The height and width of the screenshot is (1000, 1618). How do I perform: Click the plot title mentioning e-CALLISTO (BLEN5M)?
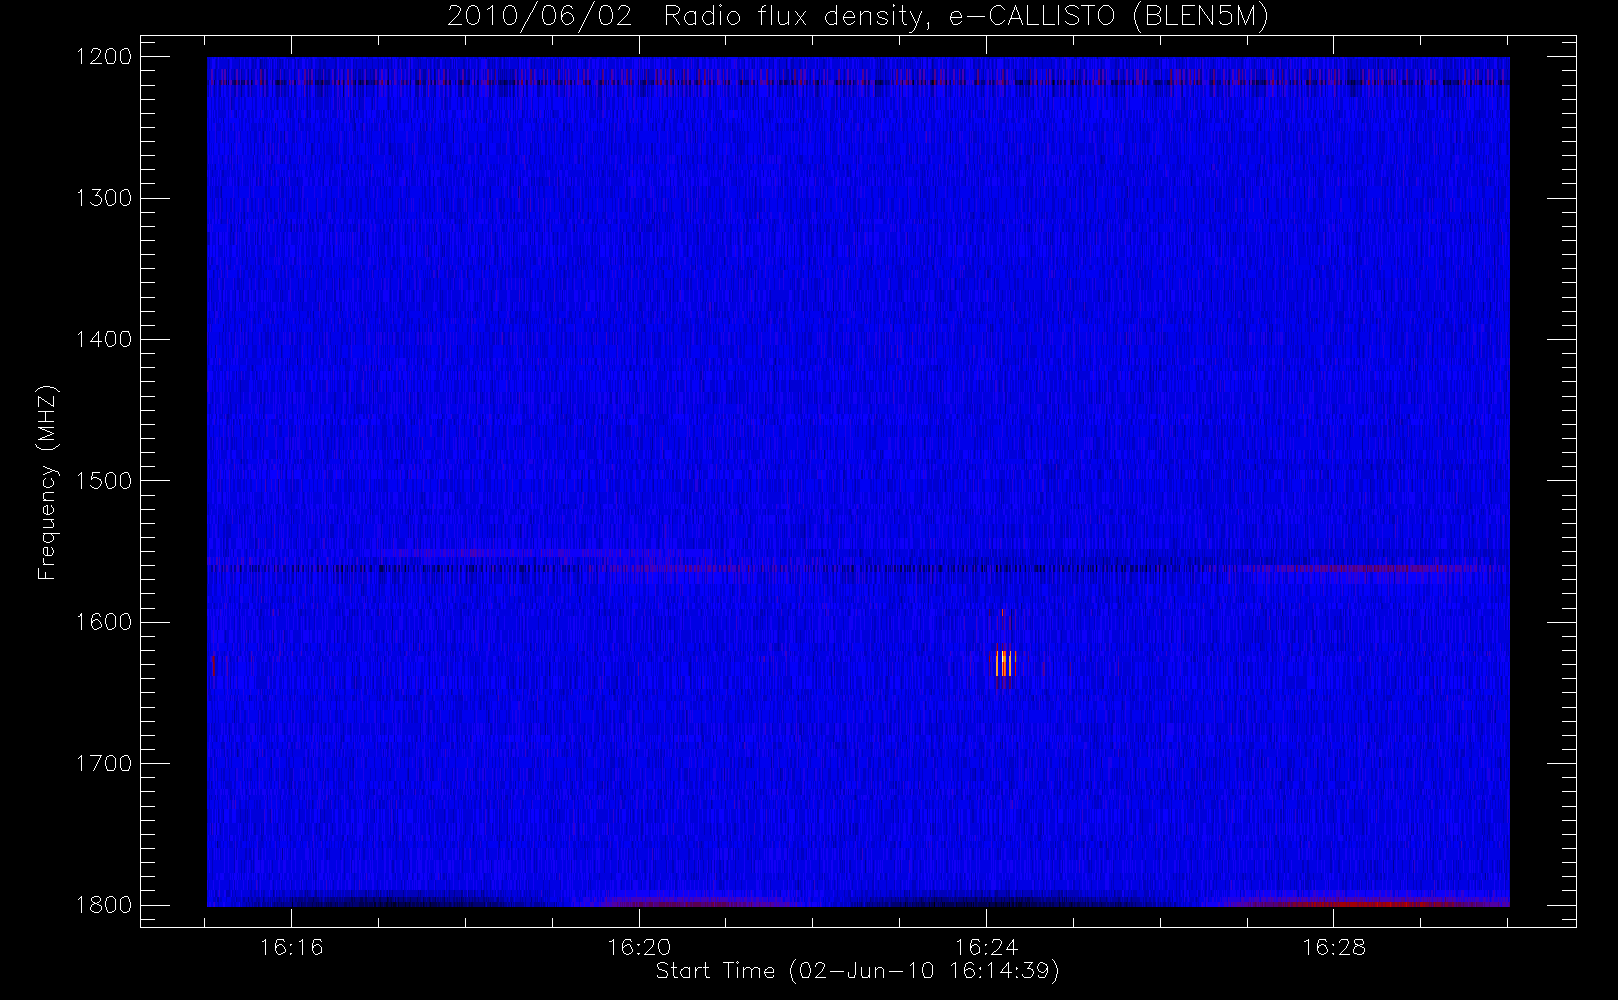click(x=857, y=16)
